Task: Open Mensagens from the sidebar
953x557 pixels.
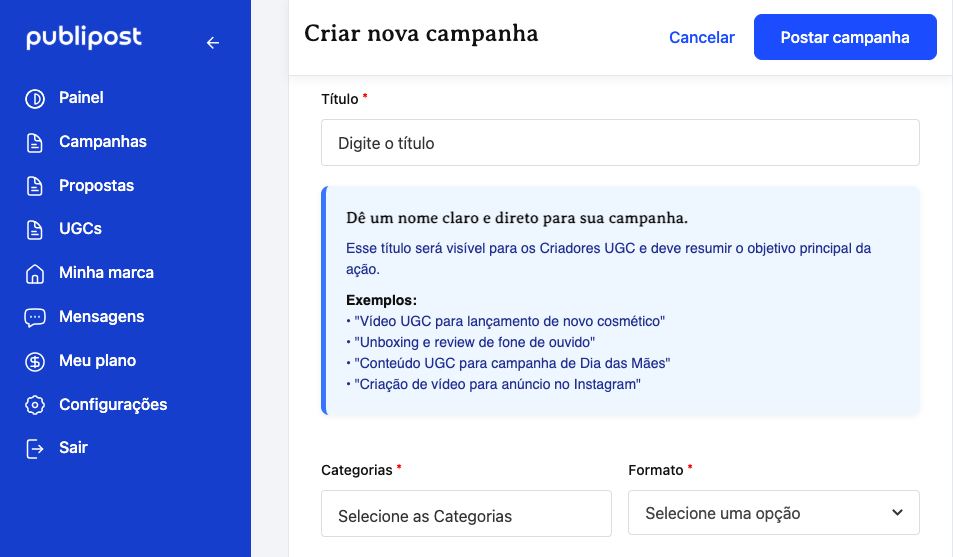Action: click(x=102, y=317)
